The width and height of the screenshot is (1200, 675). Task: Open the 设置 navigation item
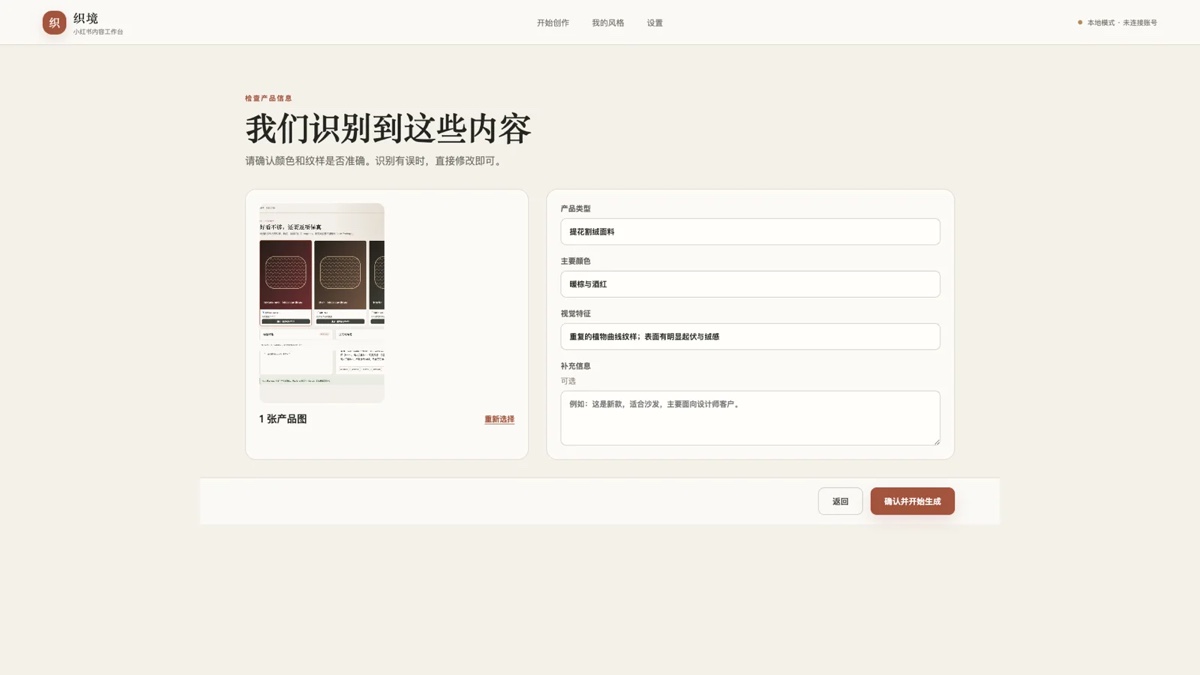[655, 23]
